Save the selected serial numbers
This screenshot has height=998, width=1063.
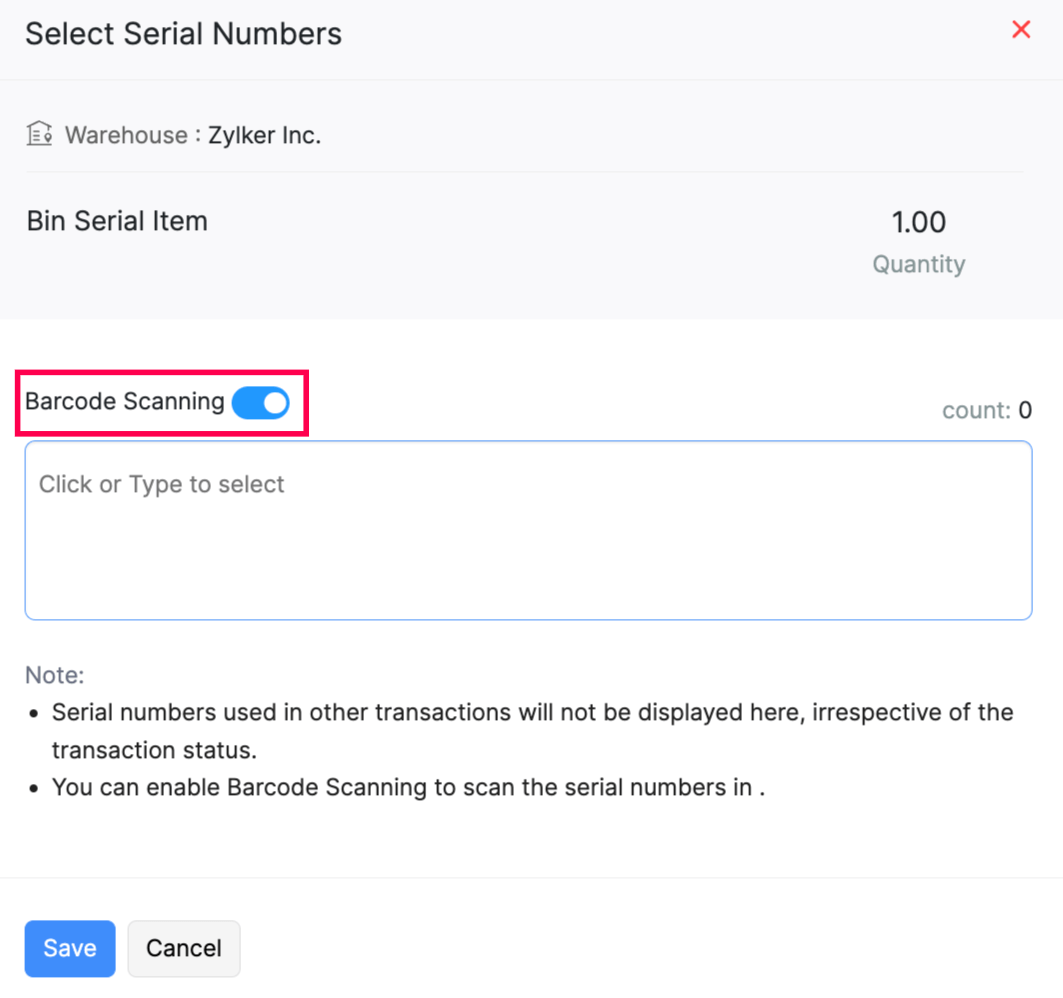70,948
